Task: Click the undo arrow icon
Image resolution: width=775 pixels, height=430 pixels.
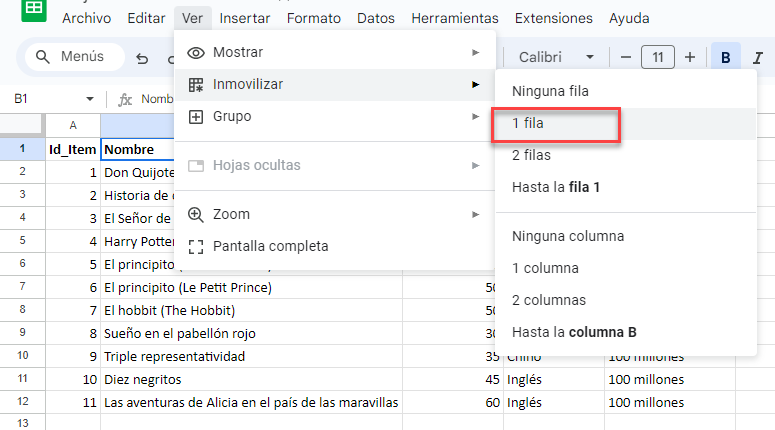Action: (142, 59)
